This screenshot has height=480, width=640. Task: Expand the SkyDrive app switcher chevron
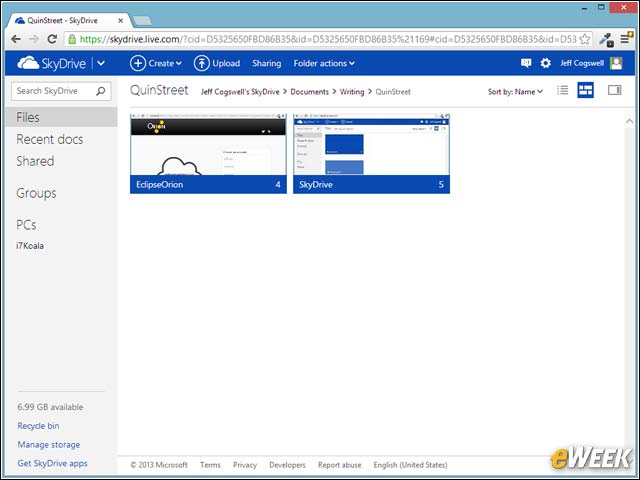101,63
